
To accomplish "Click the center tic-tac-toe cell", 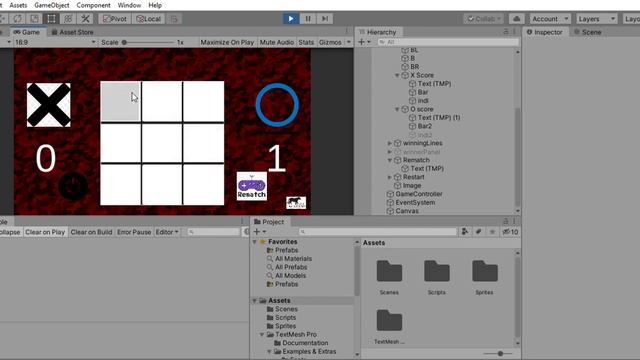I will coord(162,143).
